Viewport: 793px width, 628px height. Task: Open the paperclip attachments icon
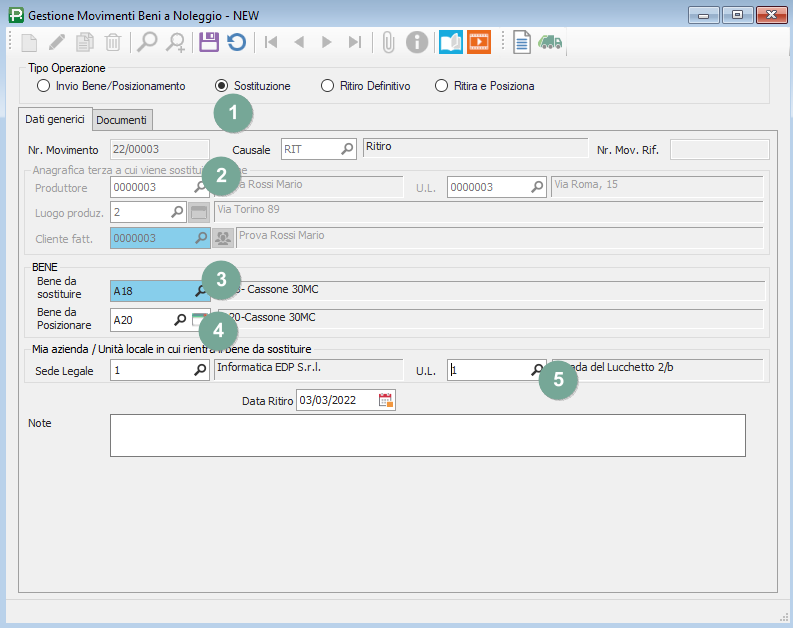pos(389,42)
